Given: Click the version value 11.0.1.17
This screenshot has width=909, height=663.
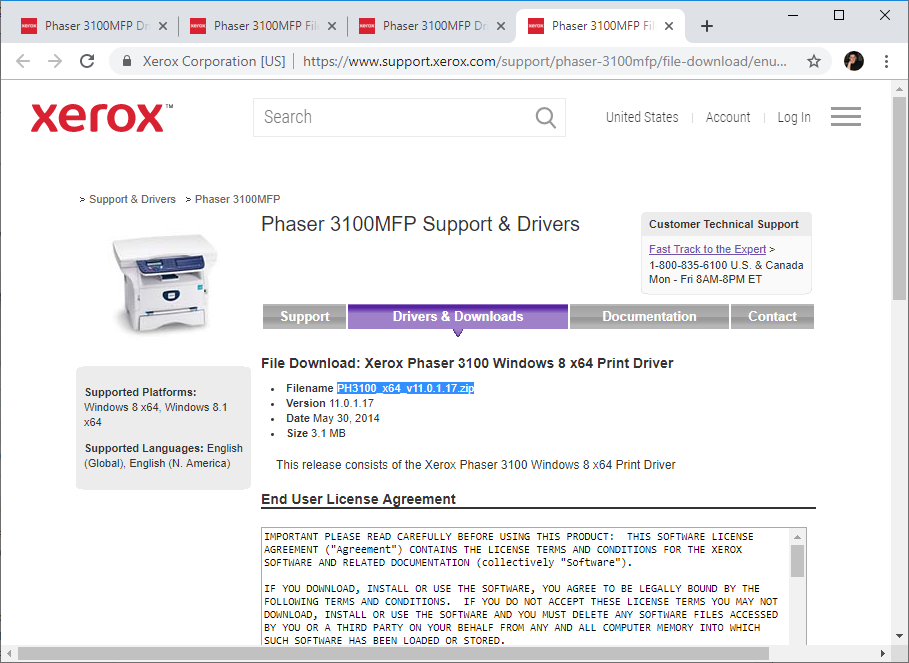Looking at the screenshot, I should [x=351, y=403].
